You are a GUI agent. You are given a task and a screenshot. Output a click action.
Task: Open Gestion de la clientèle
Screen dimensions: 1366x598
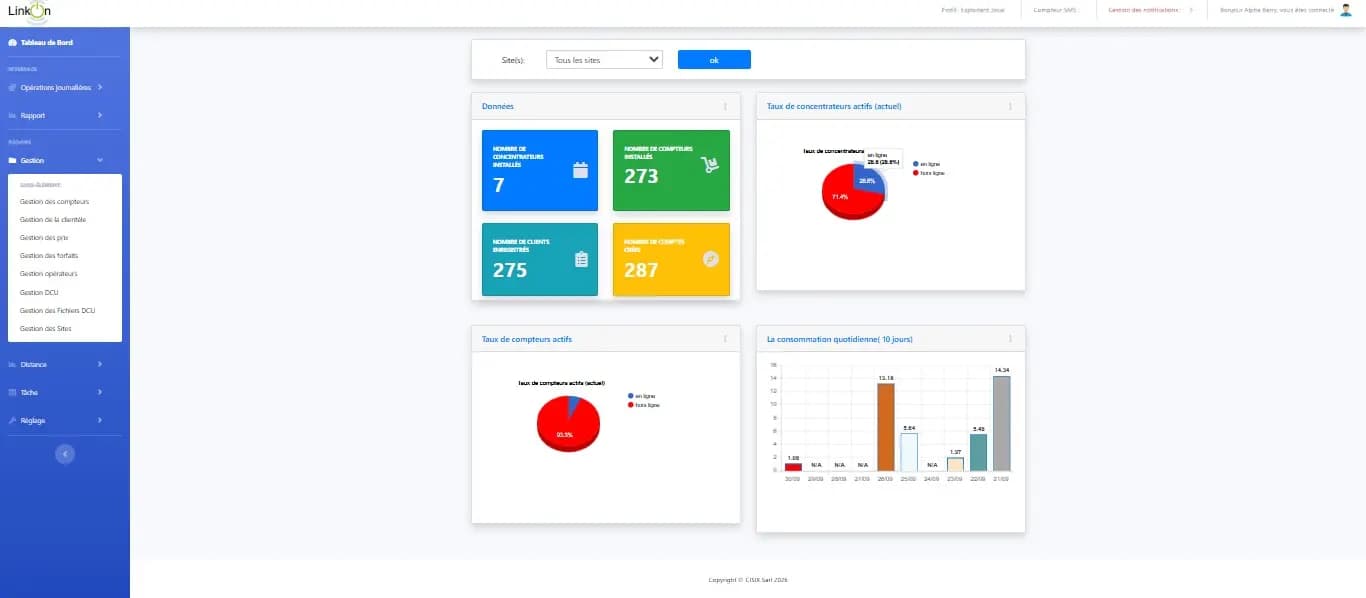tap(53, 219)
